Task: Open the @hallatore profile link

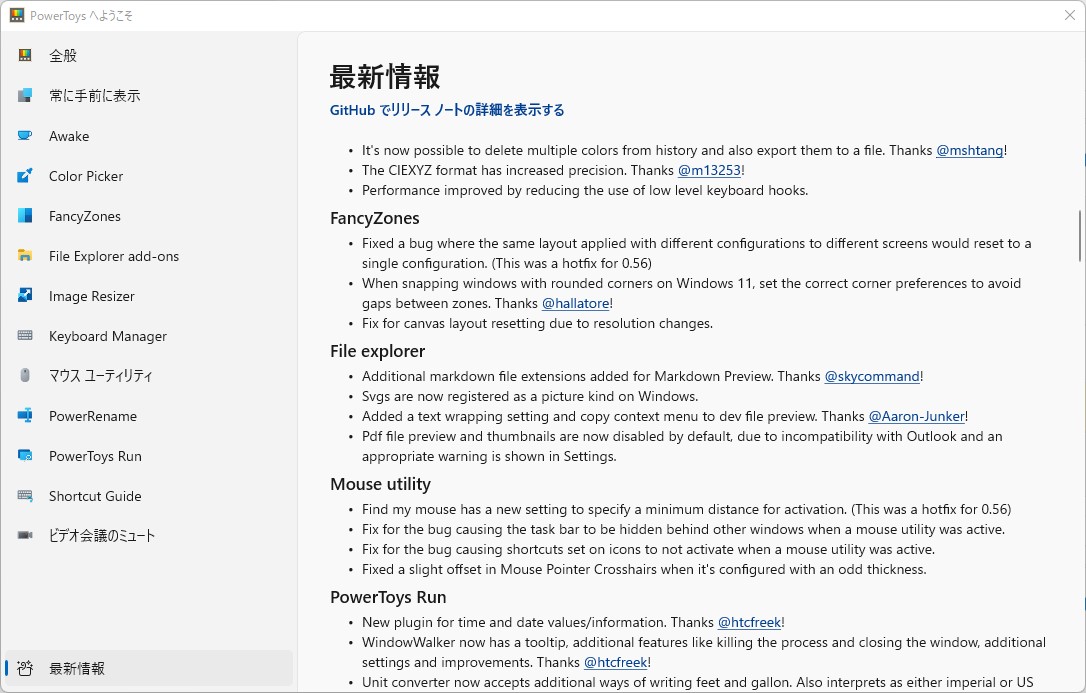Action: [575, 303]
